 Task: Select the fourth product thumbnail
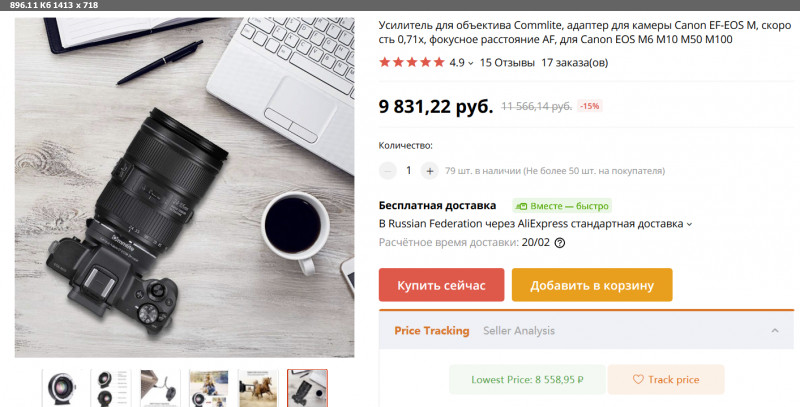[209, 387]
